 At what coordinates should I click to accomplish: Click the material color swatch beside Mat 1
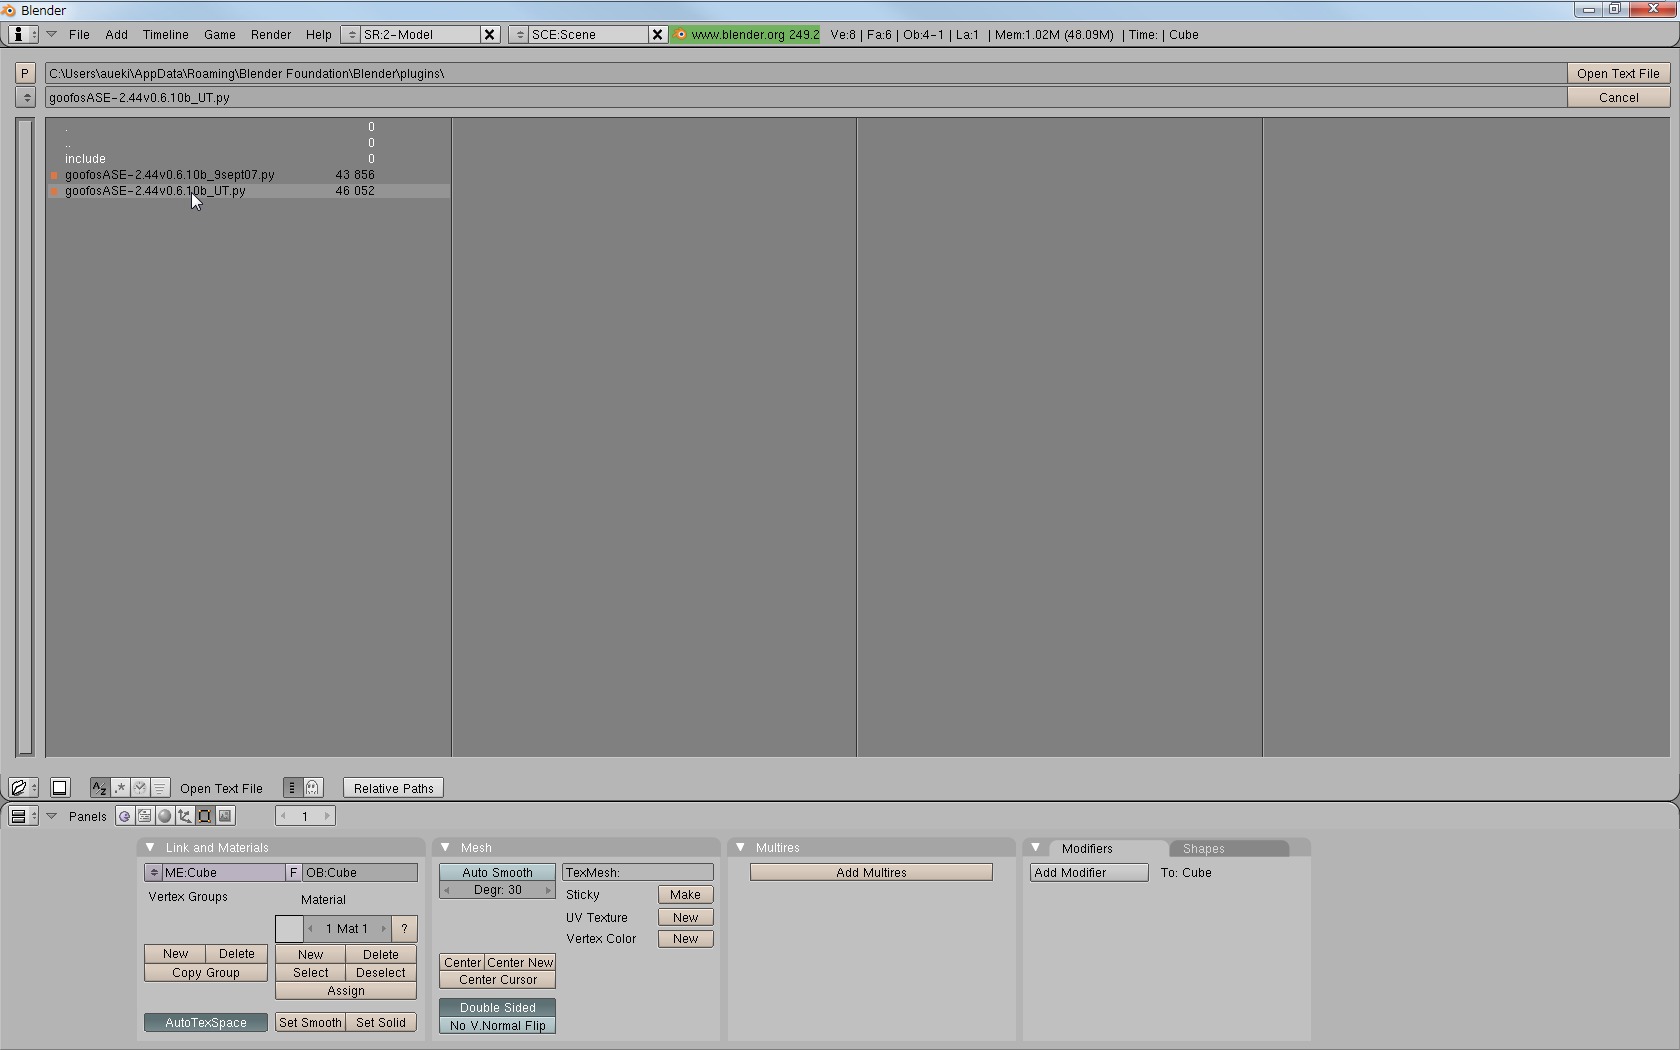tap(289, 929)
